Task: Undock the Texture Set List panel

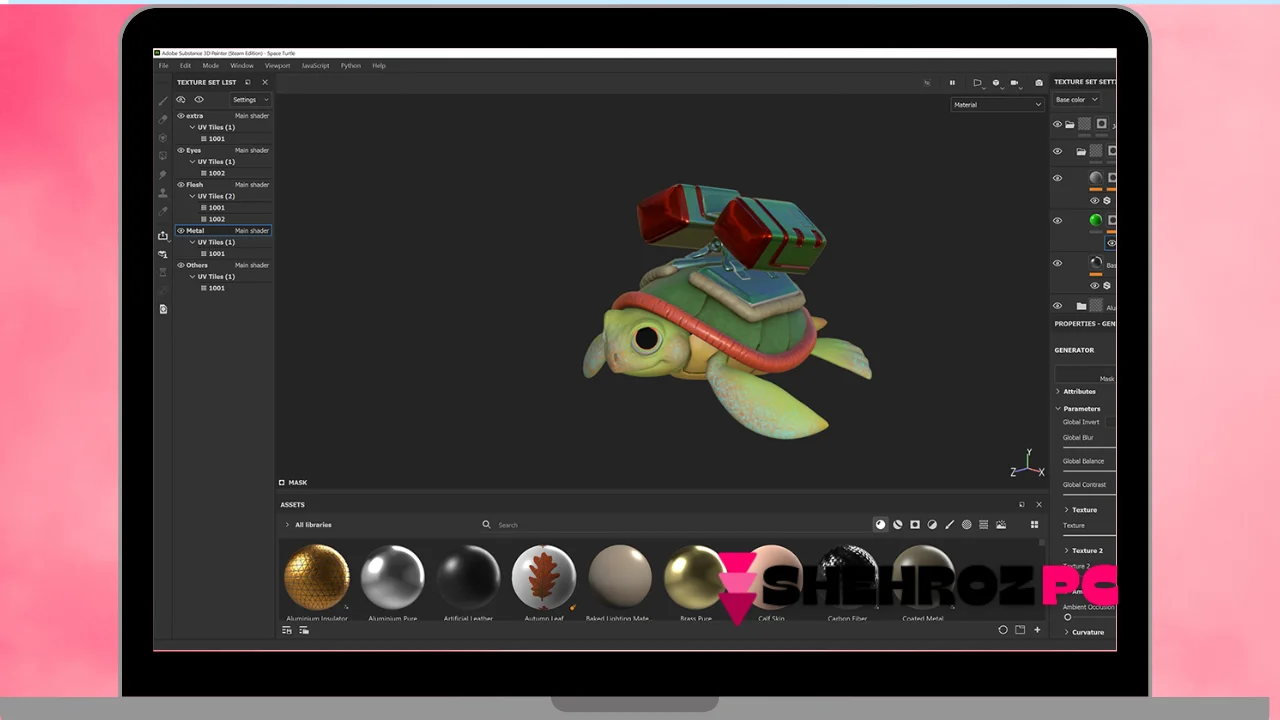Action: [x=248, y=82]
